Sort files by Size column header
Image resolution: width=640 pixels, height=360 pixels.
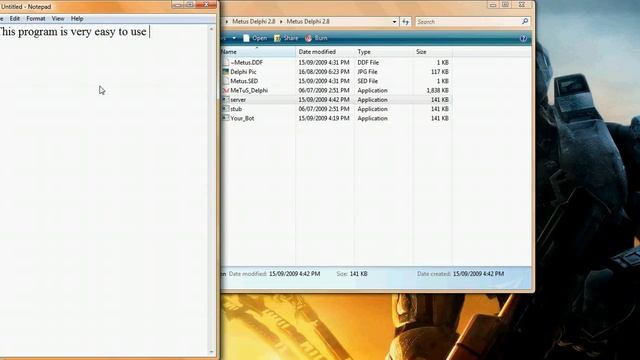[432, 52]
